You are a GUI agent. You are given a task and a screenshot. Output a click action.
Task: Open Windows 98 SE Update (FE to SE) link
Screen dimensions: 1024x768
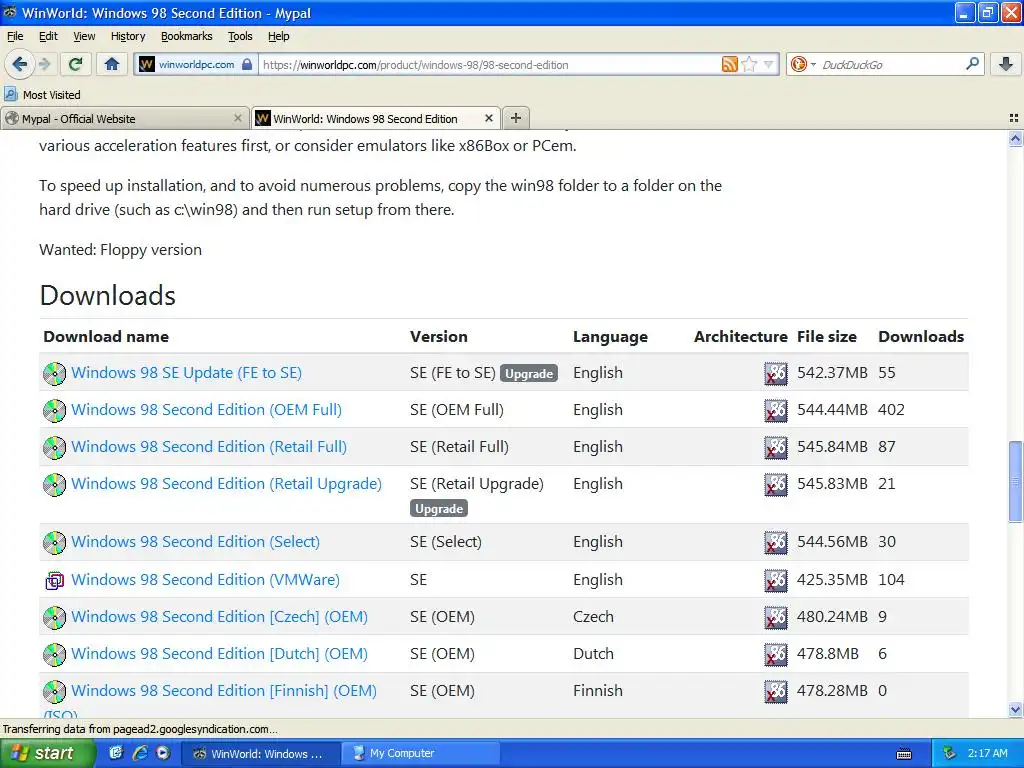coord(187,373)
